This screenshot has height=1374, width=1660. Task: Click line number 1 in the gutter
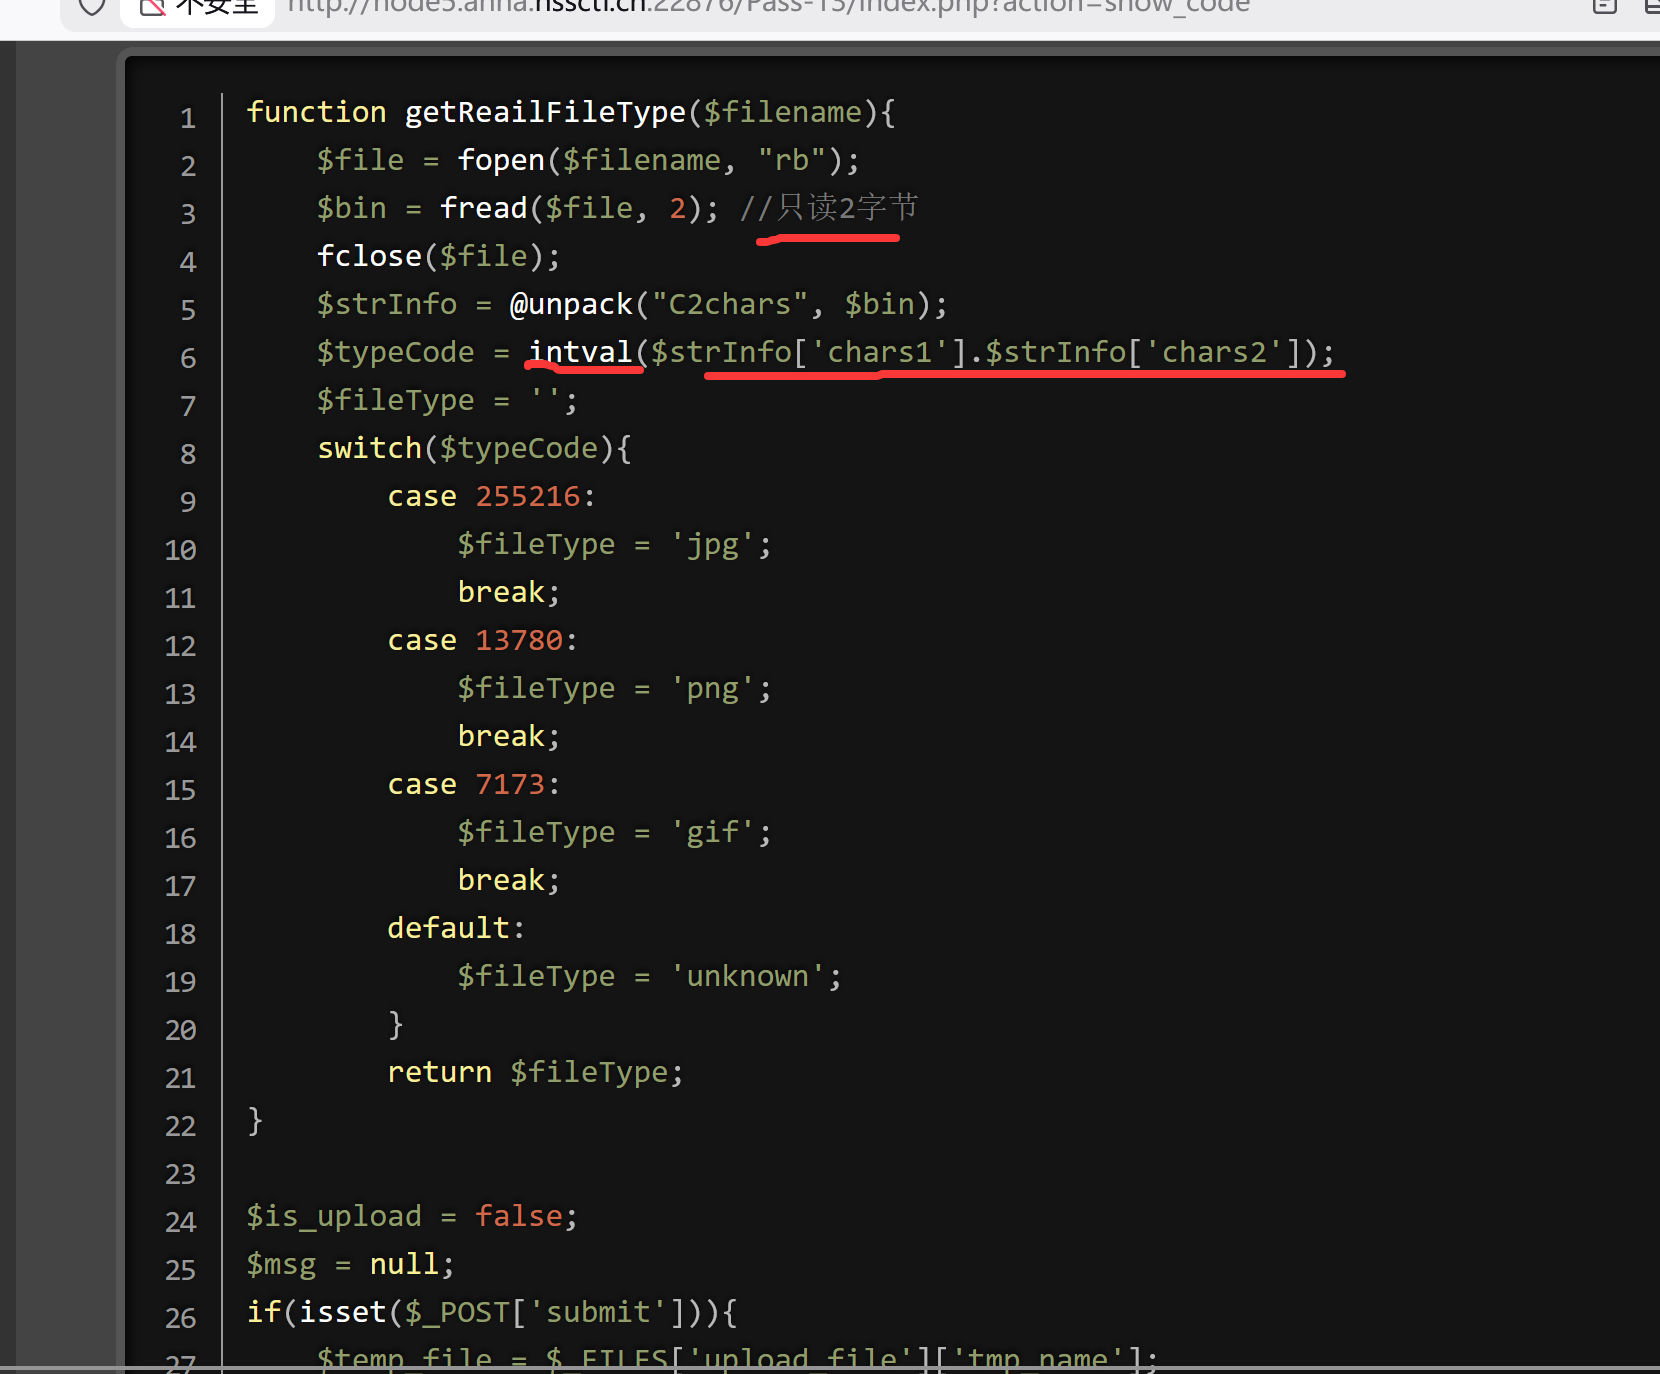point(187,119)
